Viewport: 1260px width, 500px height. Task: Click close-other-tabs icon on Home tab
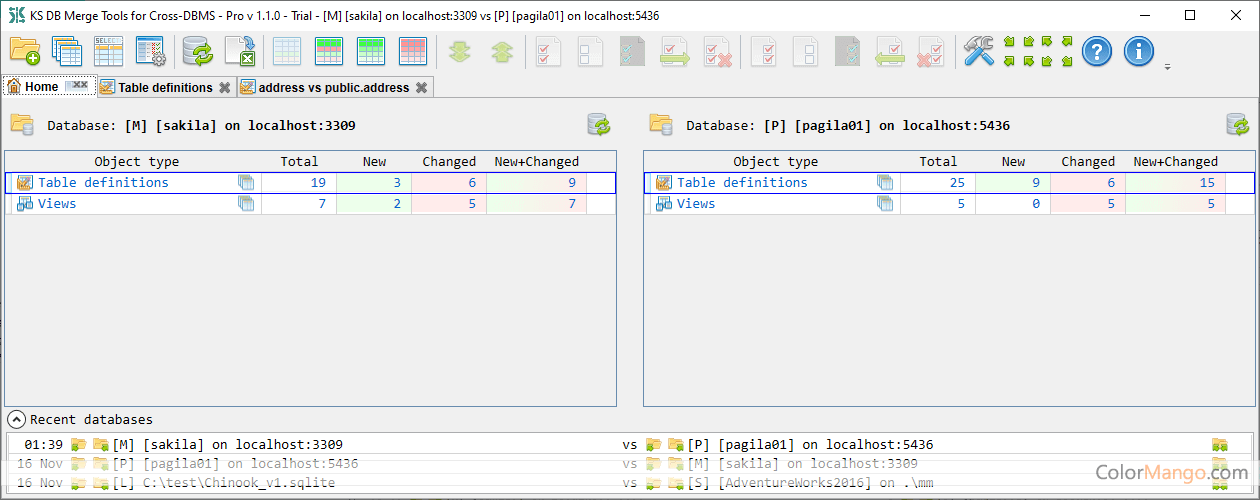[78, 86]
